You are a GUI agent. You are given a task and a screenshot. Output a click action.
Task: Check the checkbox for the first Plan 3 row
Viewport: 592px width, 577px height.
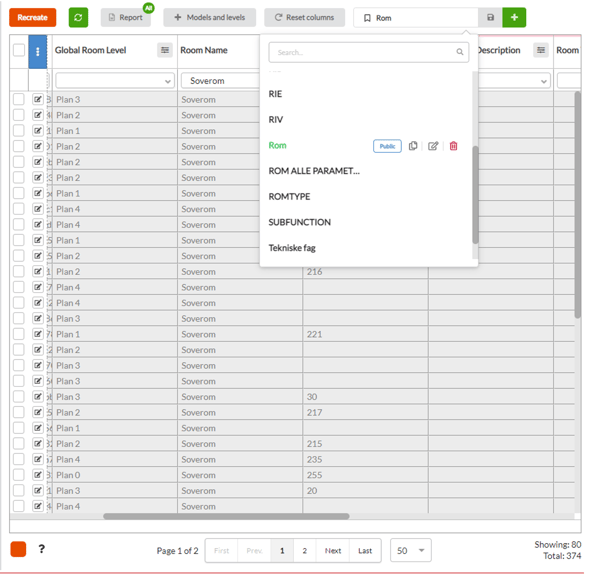click(18, 99)
